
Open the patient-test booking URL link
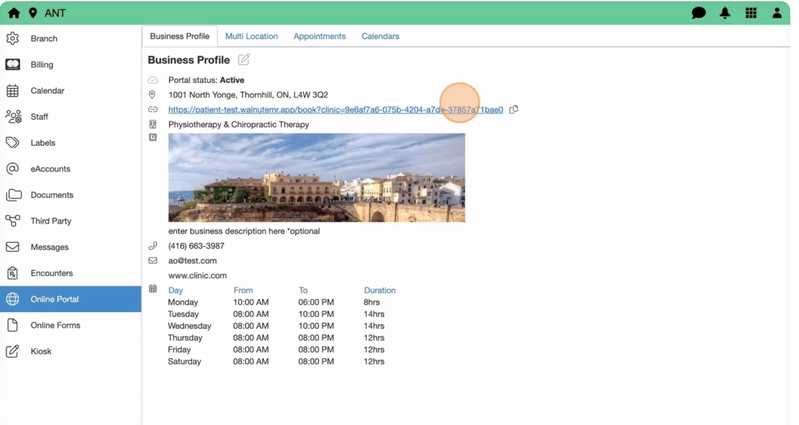click(x=335, y=110)
